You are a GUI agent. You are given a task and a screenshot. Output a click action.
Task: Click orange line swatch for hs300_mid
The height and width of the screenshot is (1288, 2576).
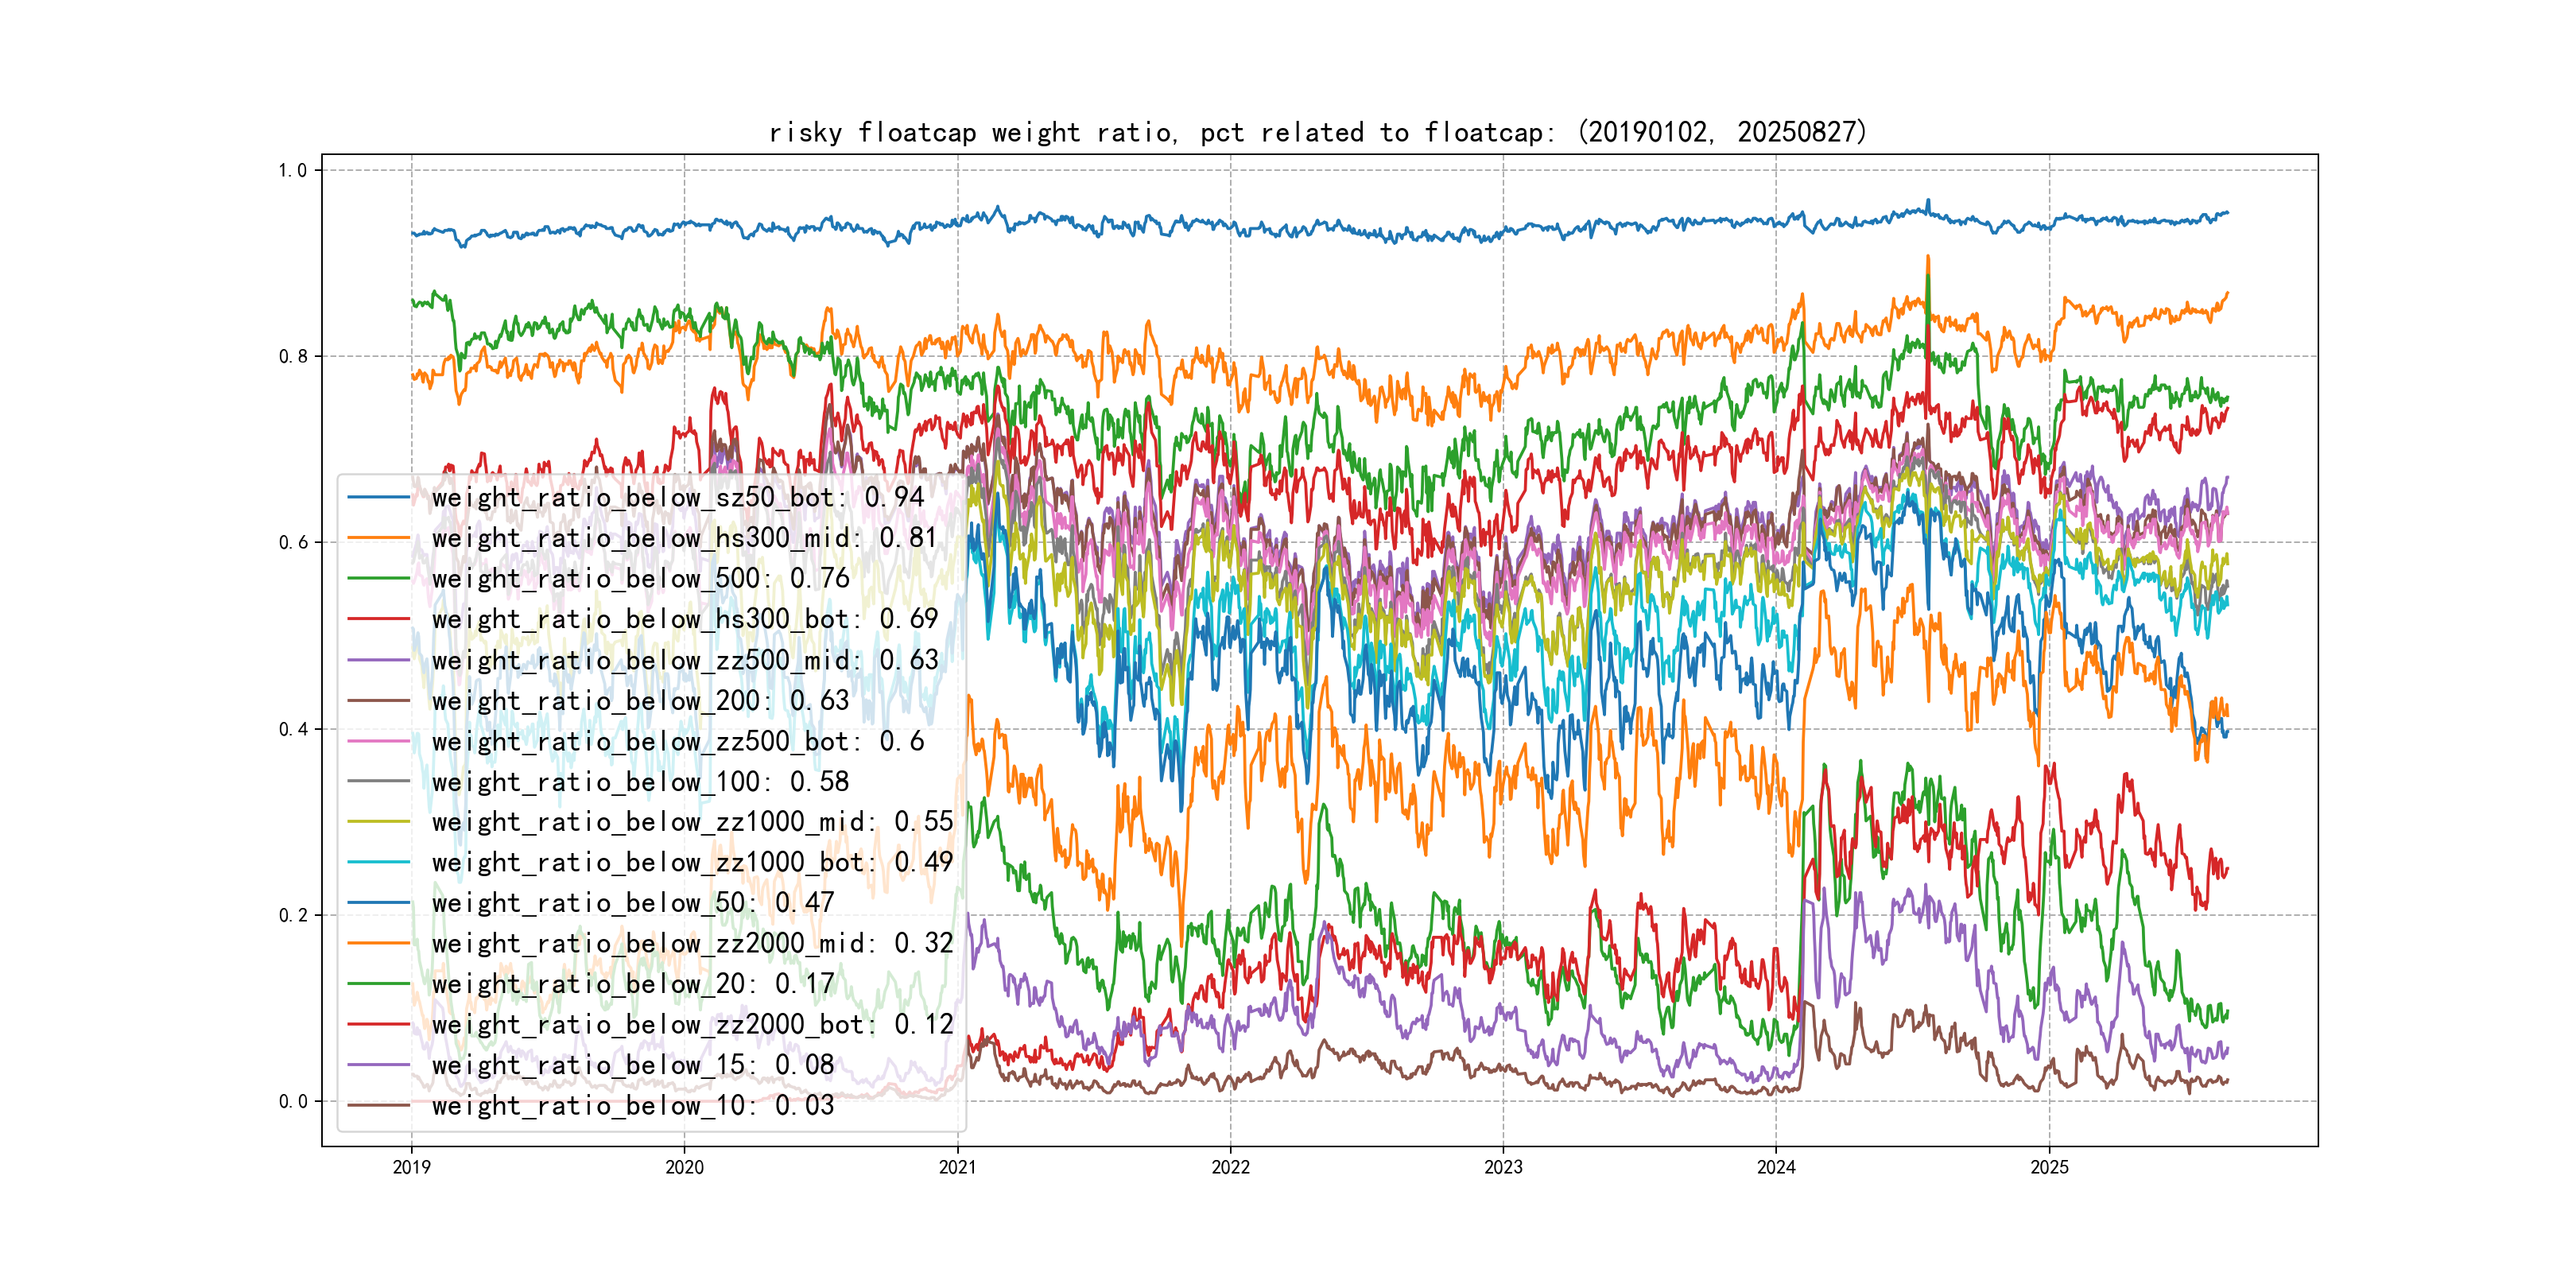click(379, 538)
